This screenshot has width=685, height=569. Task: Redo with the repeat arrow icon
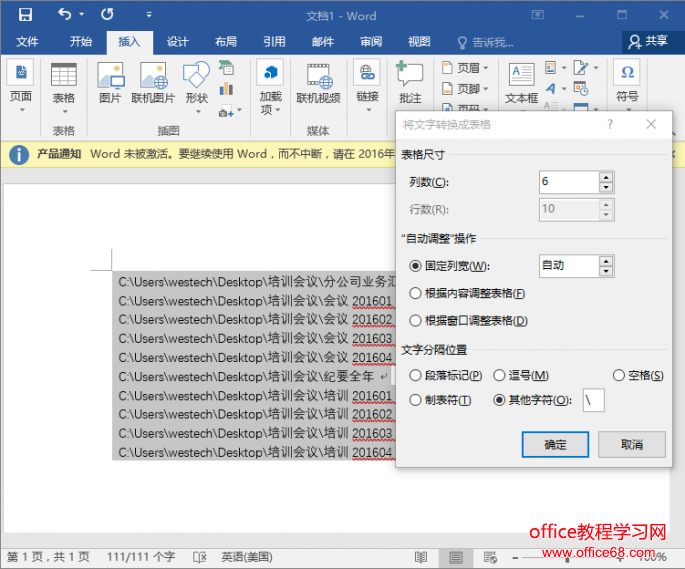(x=107, y=15)
